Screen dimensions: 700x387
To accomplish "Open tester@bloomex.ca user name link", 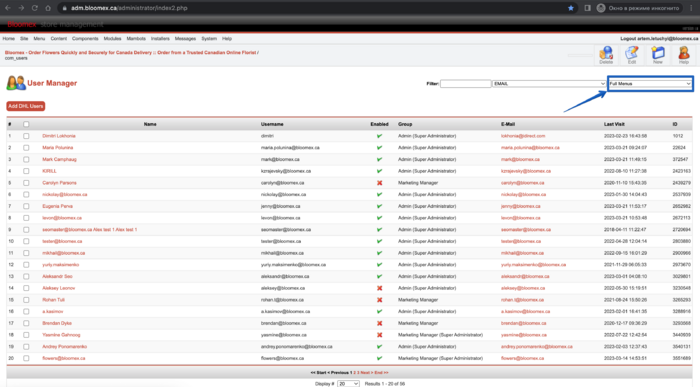I will (x=62, y=241).
